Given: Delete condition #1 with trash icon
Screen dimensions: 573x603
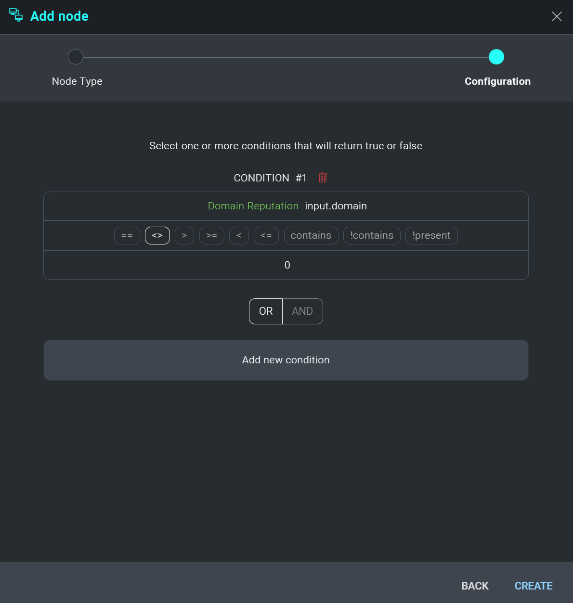Looking at the screenshot, I should (323, 178).
